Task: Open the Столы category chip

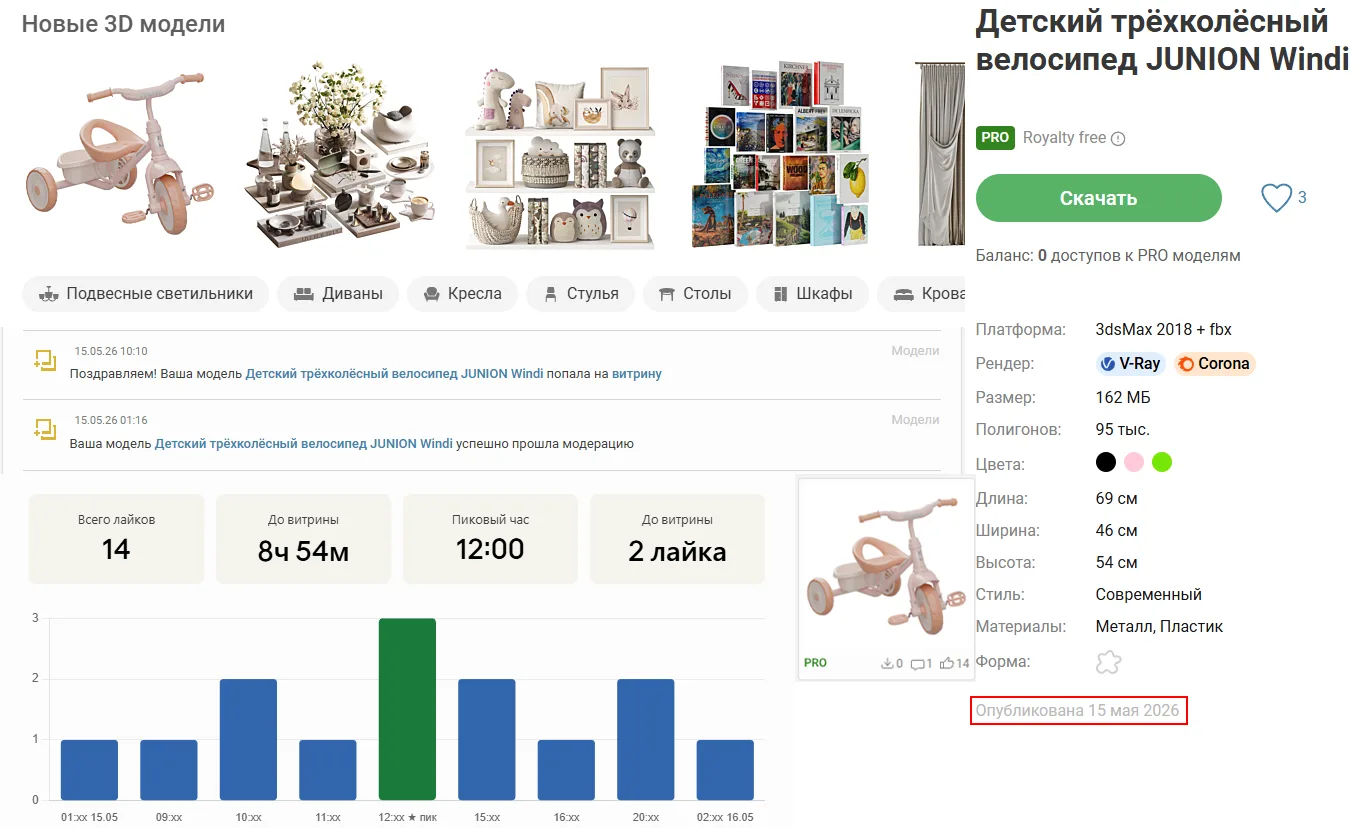Action: [x=695, y=294]
